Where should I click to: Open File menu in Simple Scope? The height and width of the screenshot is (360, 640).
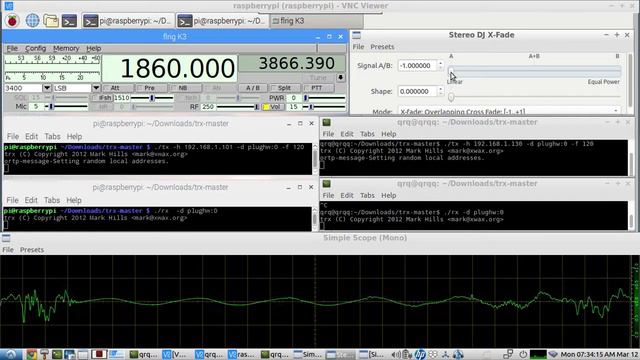(8, 249)
